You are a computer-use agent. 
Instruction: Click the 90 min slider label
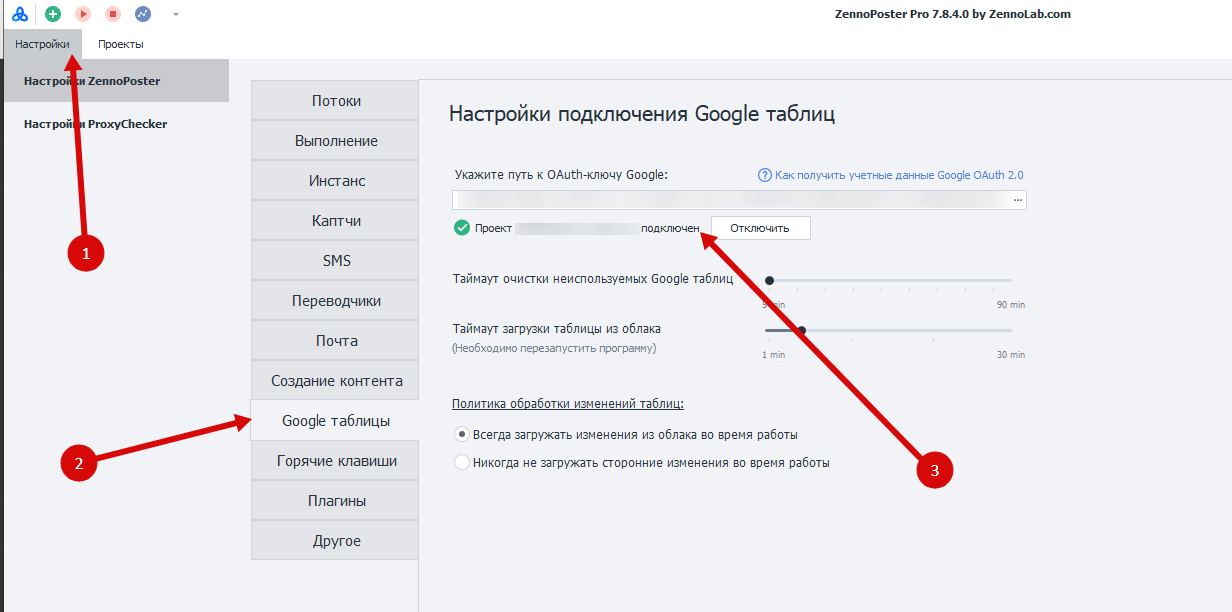point(1010,305)
